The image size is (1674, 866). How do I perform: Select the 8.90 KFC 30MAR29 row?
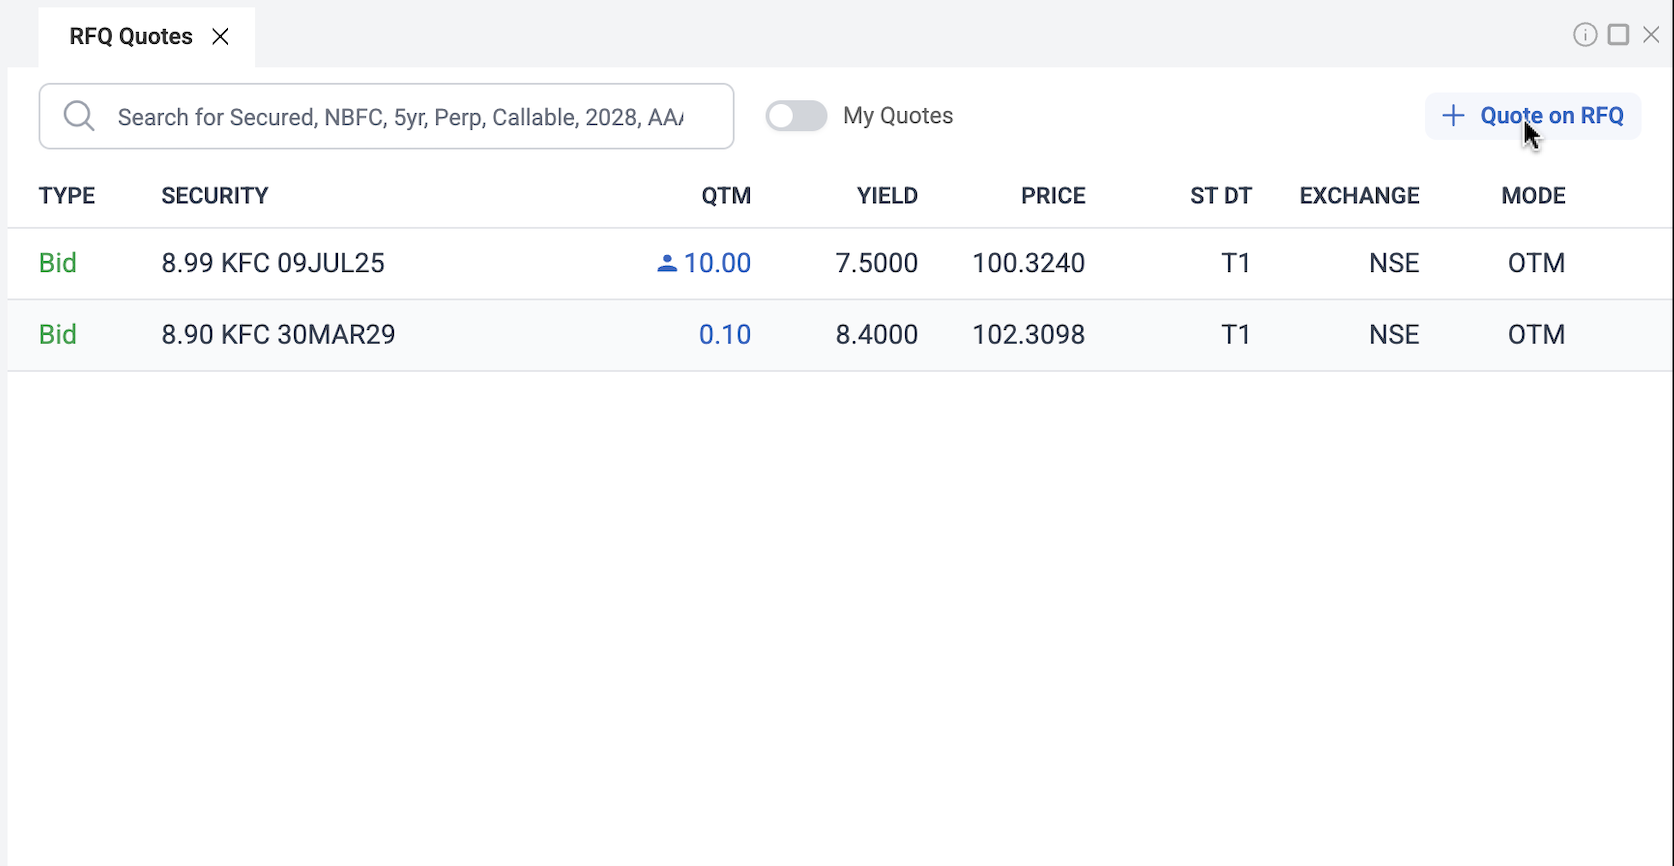pos(278,334)
